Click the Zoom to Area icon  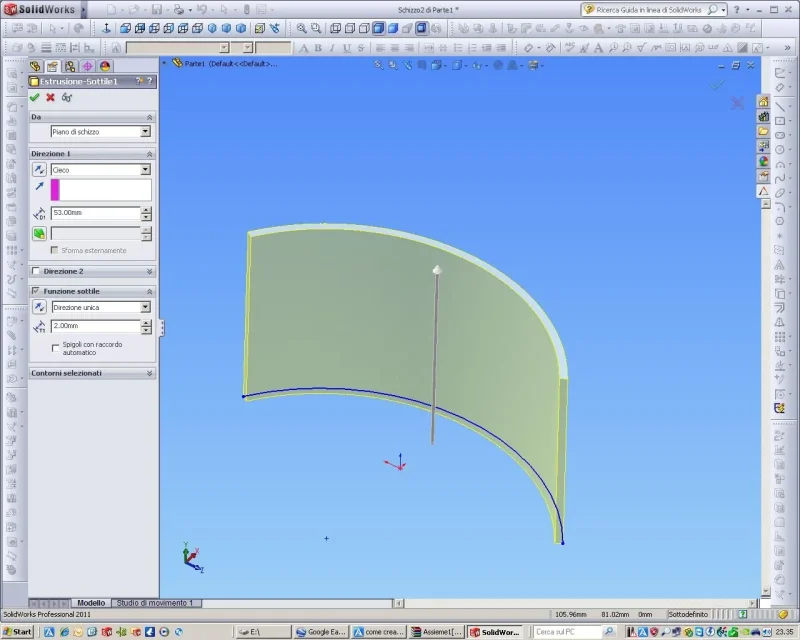point(316,29)
